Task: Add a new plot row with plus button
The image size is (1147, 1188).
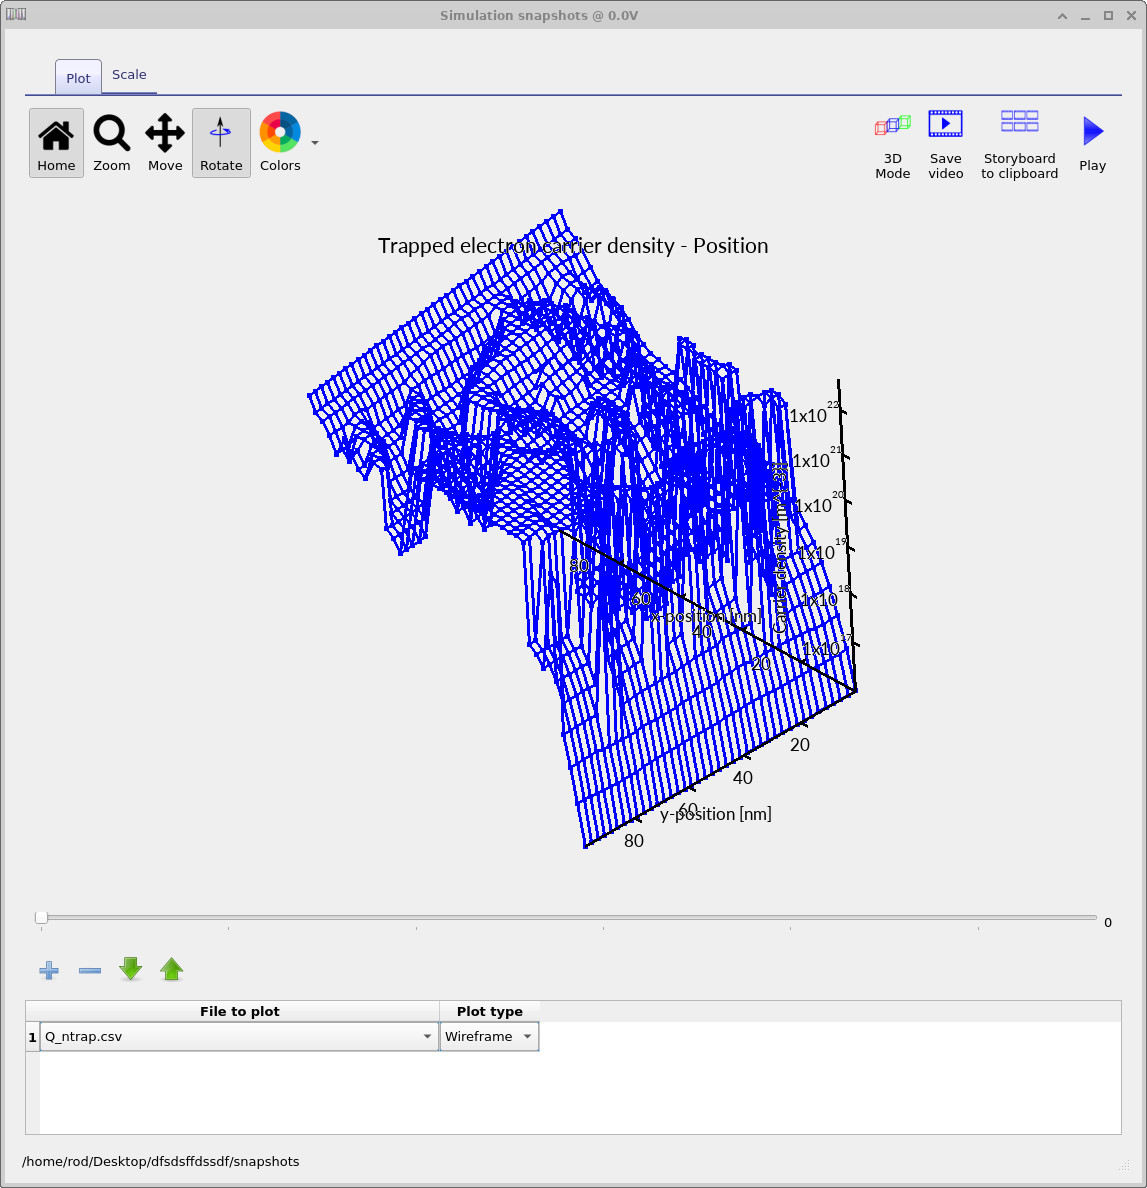Action: (48, 969)
